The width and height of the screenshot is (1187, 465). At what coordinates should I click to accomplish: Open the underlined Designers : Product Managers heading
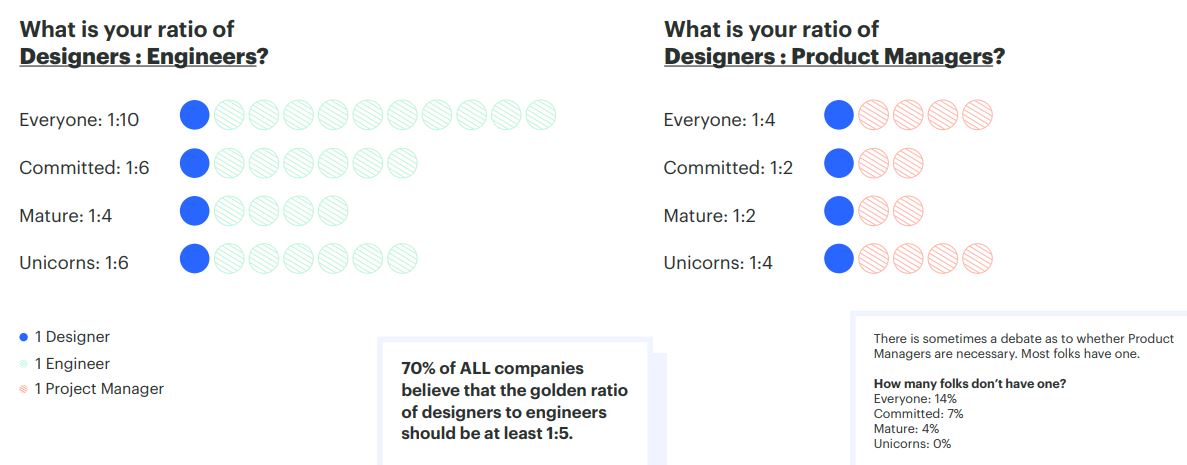(828, 56)
